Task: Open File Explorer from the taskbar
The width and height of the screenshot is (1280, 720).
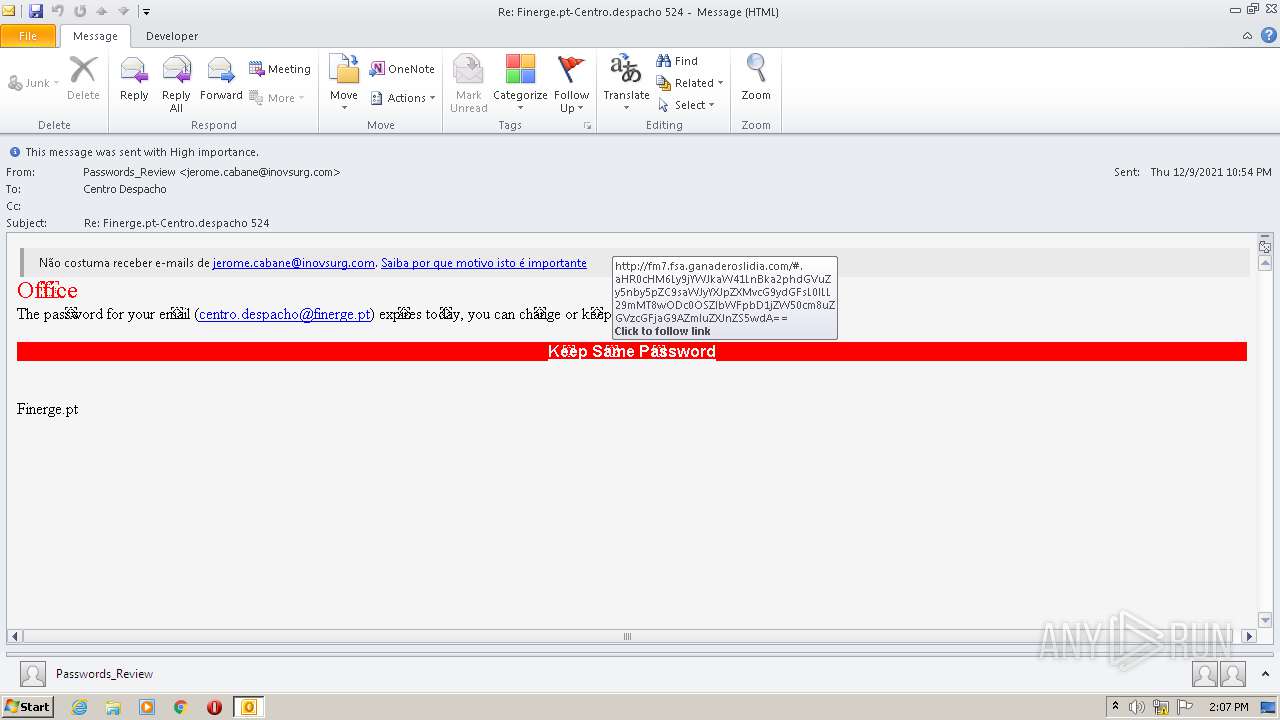Action: (x=113, y=707)
